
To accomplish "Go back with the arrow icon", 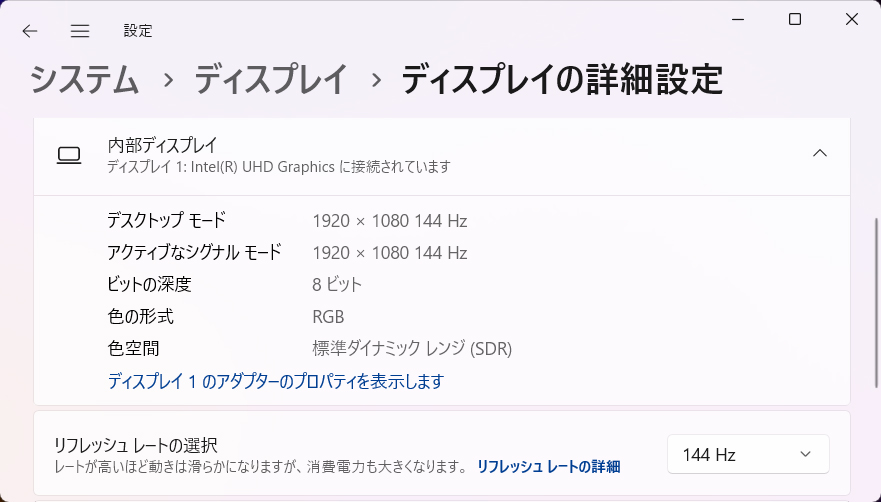I will coord(30,31).
